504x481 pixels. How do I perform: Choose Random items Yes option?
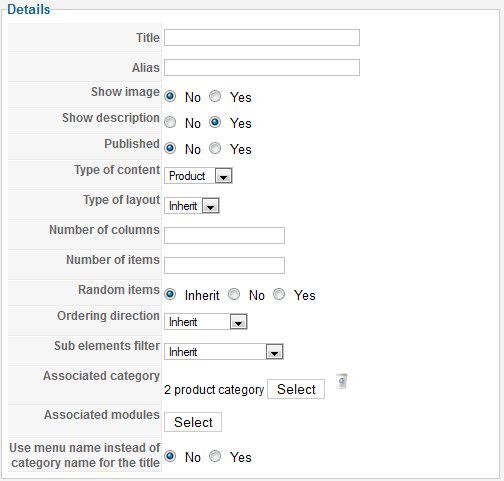click(x=279, y=294)
